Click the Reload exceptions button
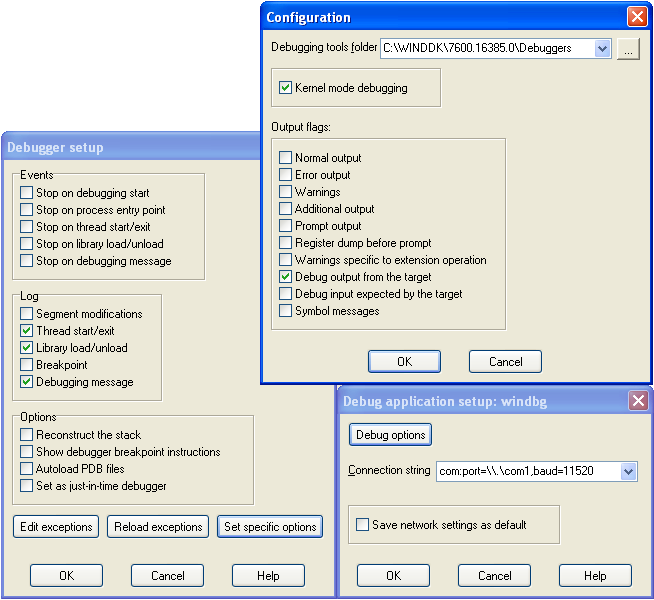The image size is (654, 600). pos(157,527)
